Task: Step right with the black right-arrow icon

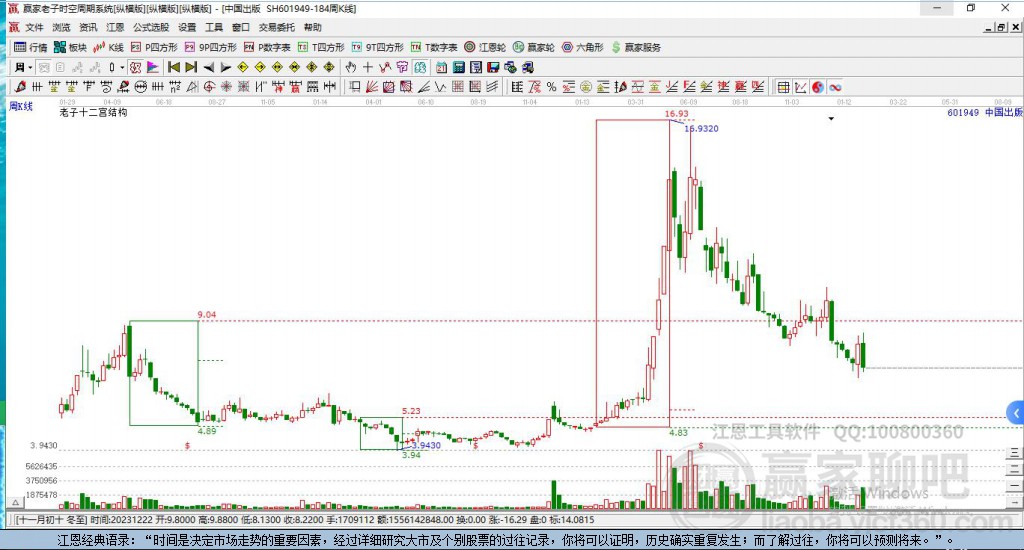Action: (225, 67)
